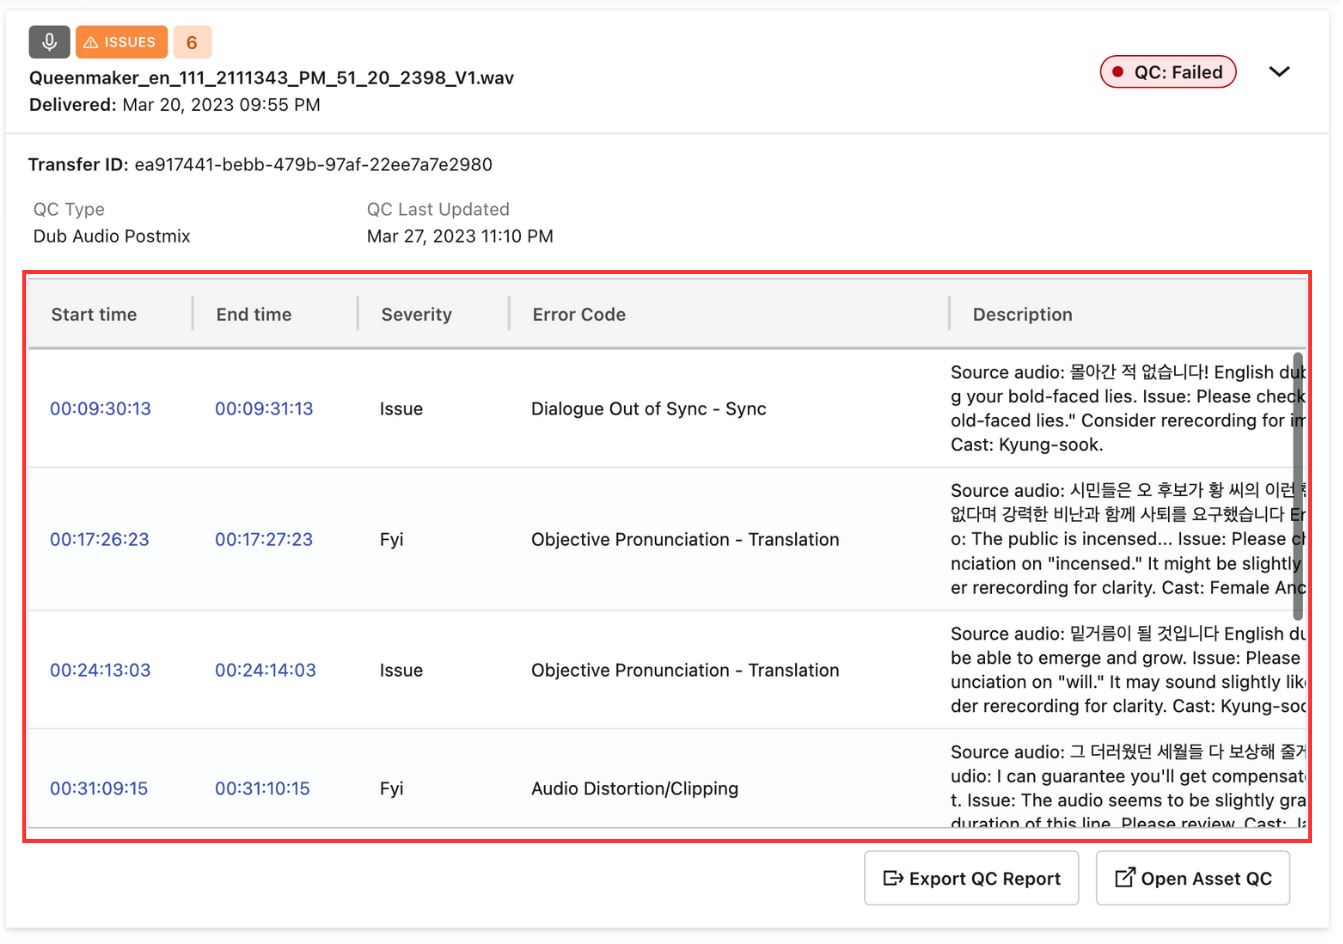The width and height of the screenshot is (1343, 944).
Task: Click the Description column header
Action: tap(1022, 314)
